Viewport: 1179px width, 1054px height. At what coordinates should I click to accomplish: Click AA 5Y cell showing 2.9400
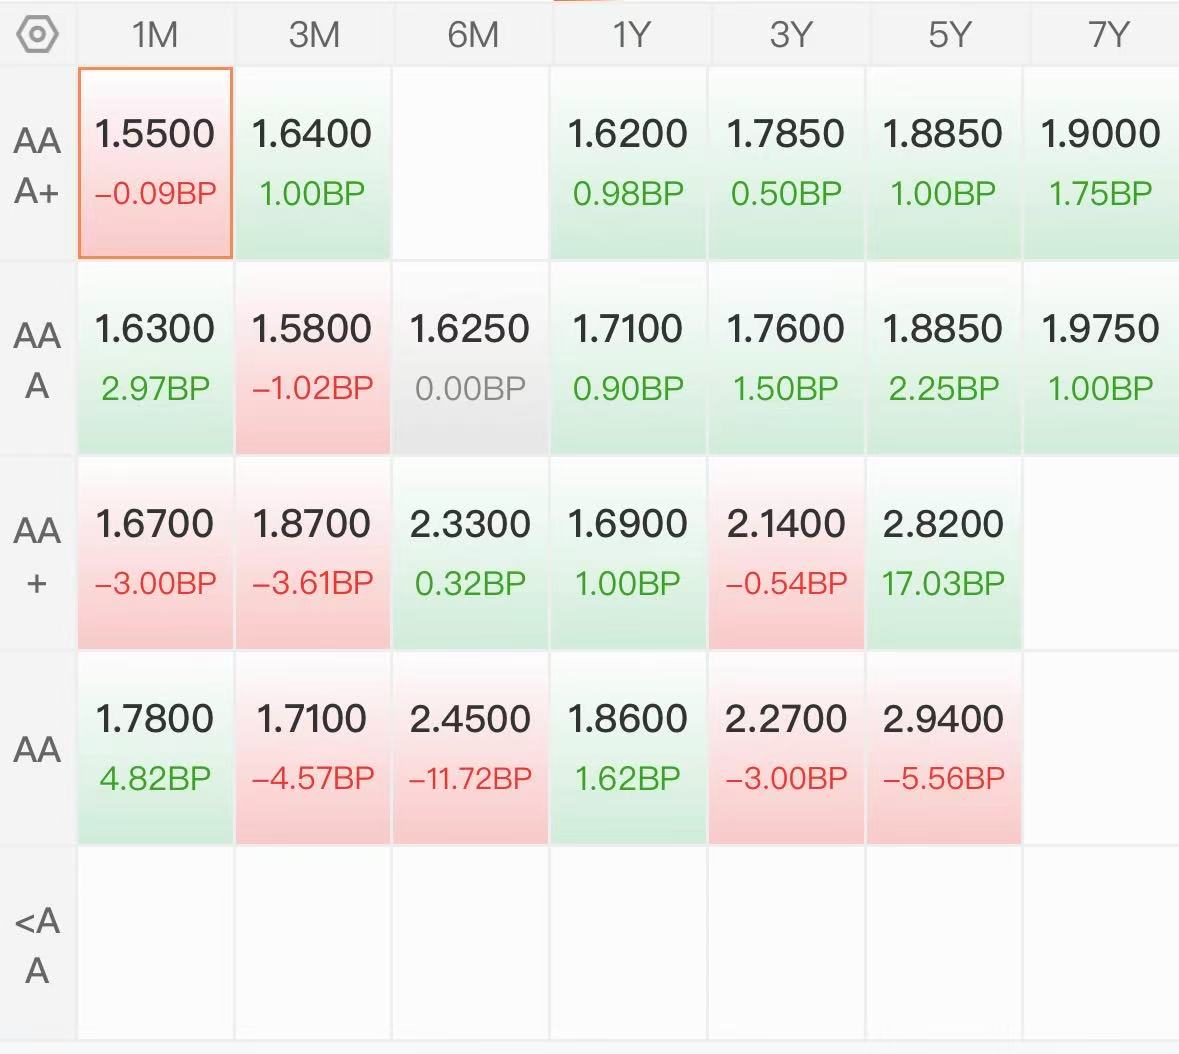pos(944,747)
